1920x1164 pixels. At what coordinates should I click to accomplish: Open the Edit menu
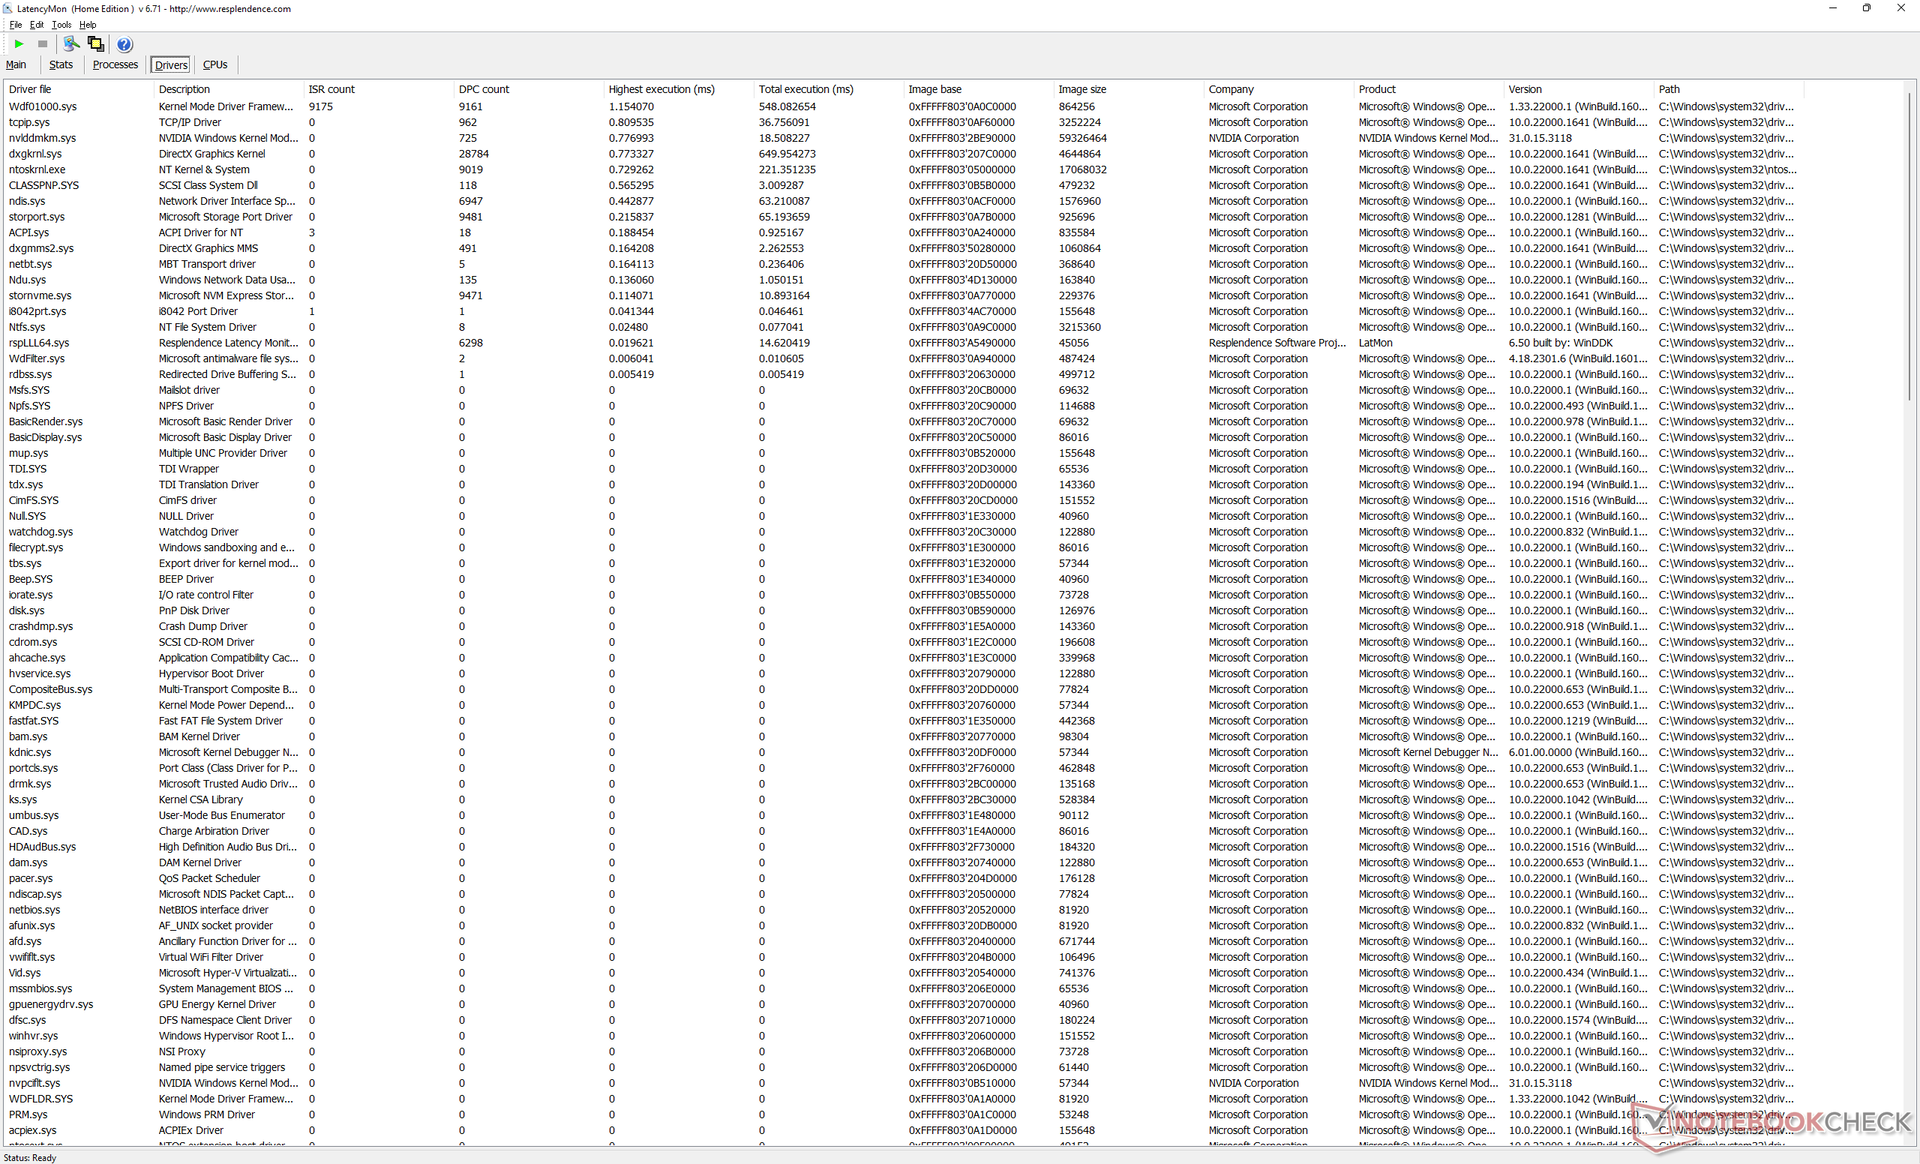pos(37,25)
